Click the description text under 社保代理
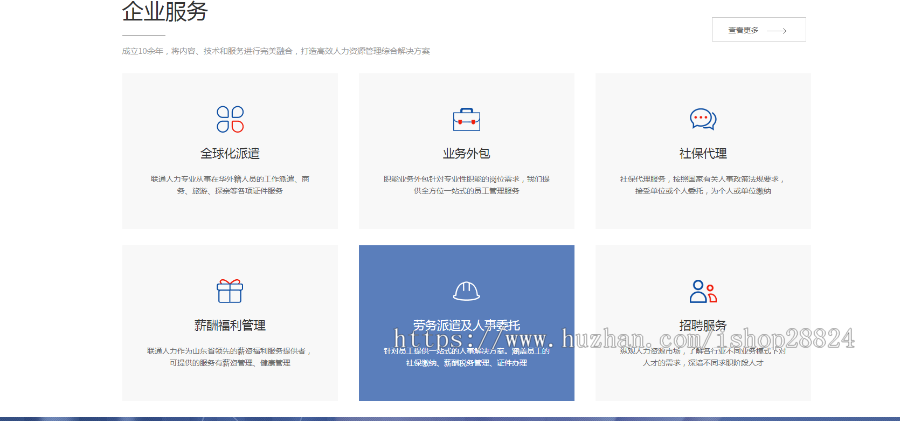900x421 pixels. click(x=703, y=185)
